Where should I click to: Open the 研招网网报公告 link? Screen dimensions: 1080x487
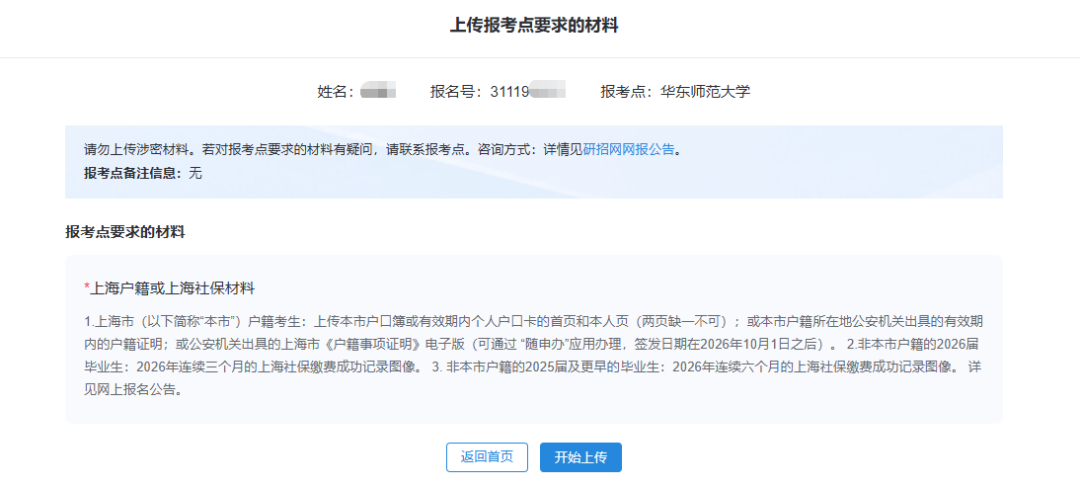tap(629, 149)
